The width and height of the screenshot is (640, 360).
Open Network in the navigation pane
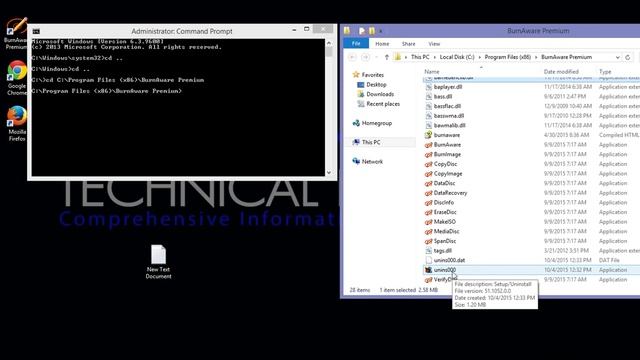click(367, 162)
